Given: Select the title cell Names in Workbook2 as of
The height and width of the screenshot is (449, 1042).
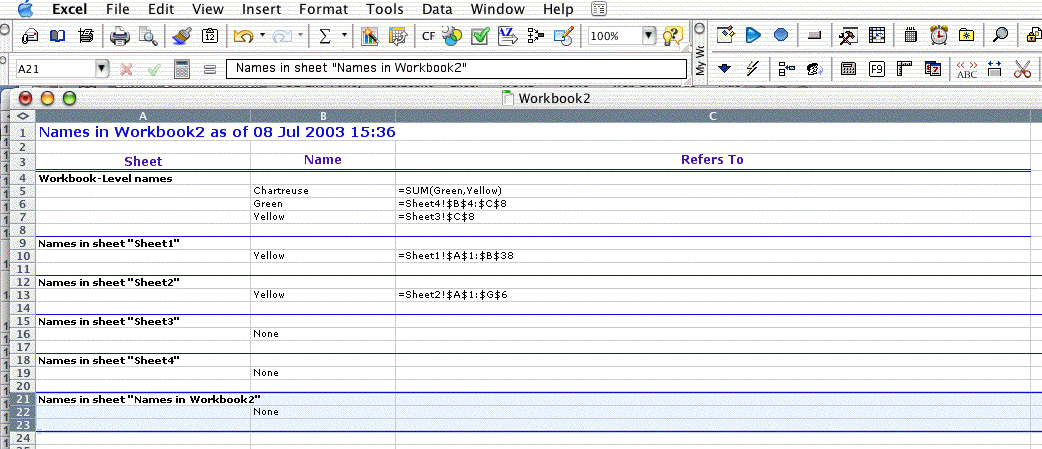Looking at the screenshot, I should 143,132.
